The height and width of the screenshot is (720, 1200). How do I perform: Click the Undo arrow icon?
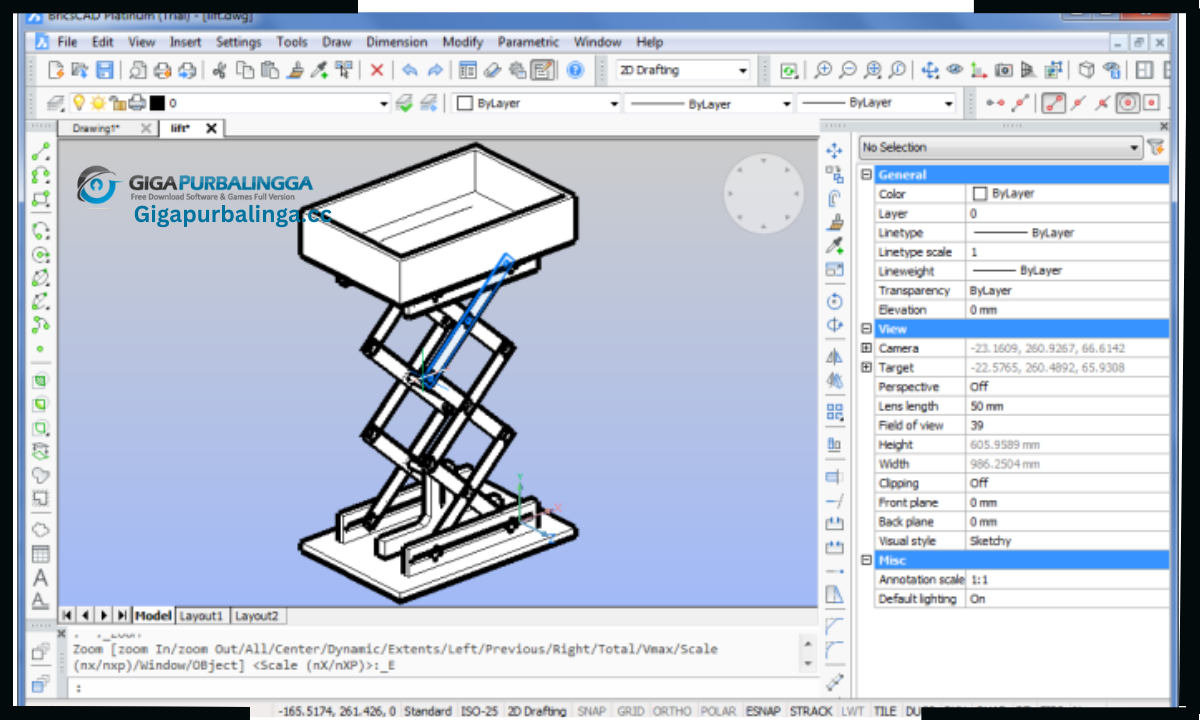coord(410,70)
